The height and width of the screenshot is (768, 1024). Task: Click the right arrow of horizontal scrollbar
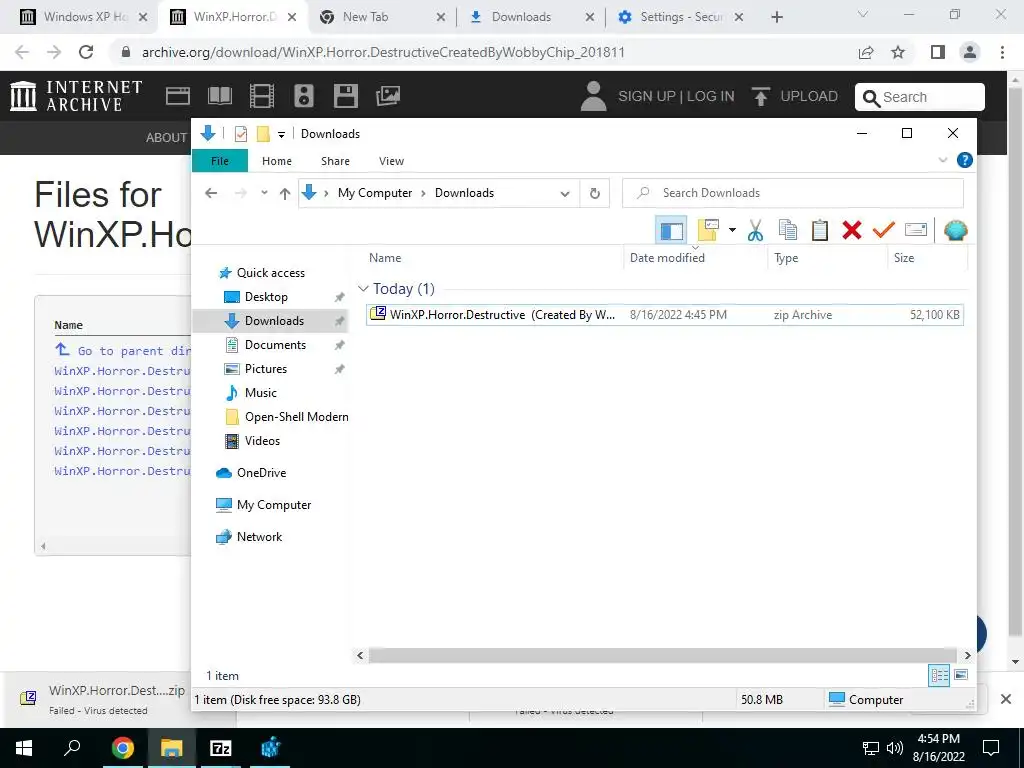pyautogui.click(x=967, y=655)
